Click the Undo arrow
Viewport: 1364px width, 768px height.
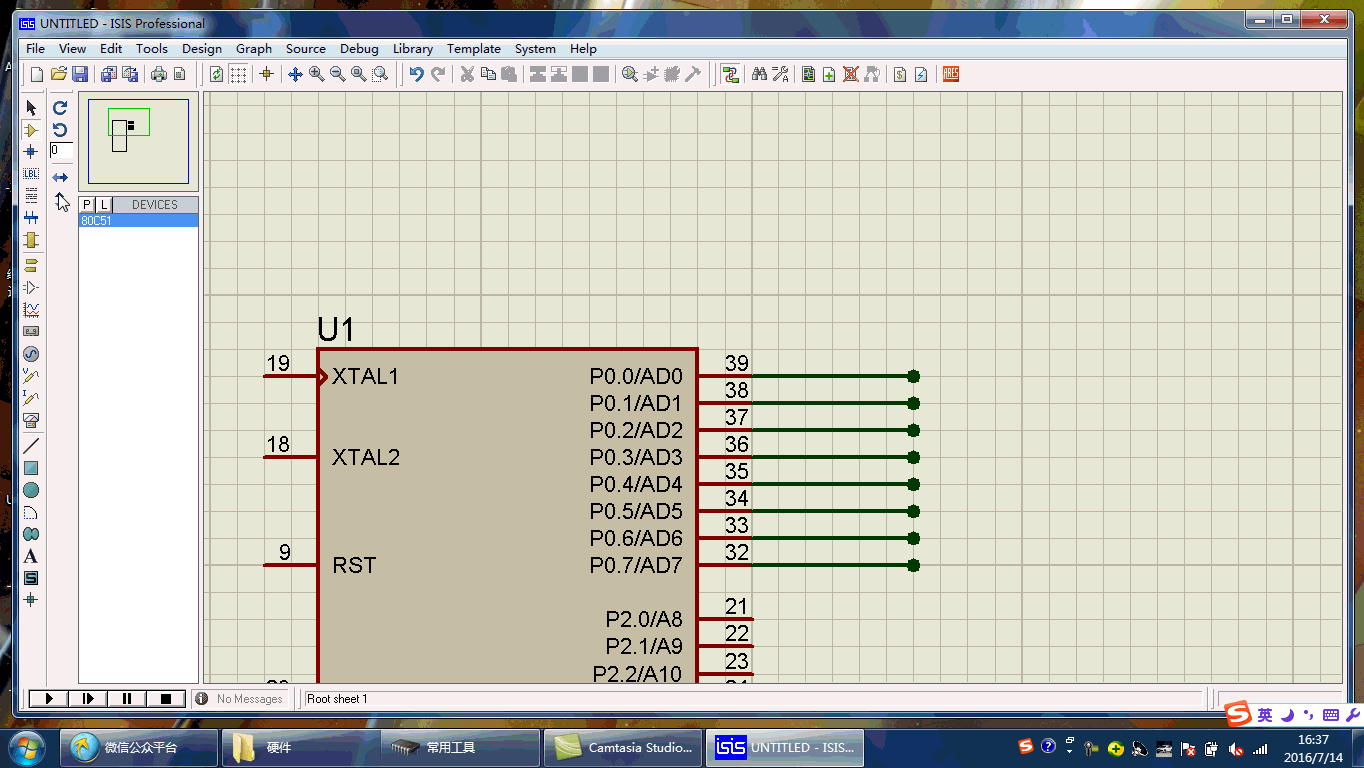pyautogui.click(x=417, y=74)
